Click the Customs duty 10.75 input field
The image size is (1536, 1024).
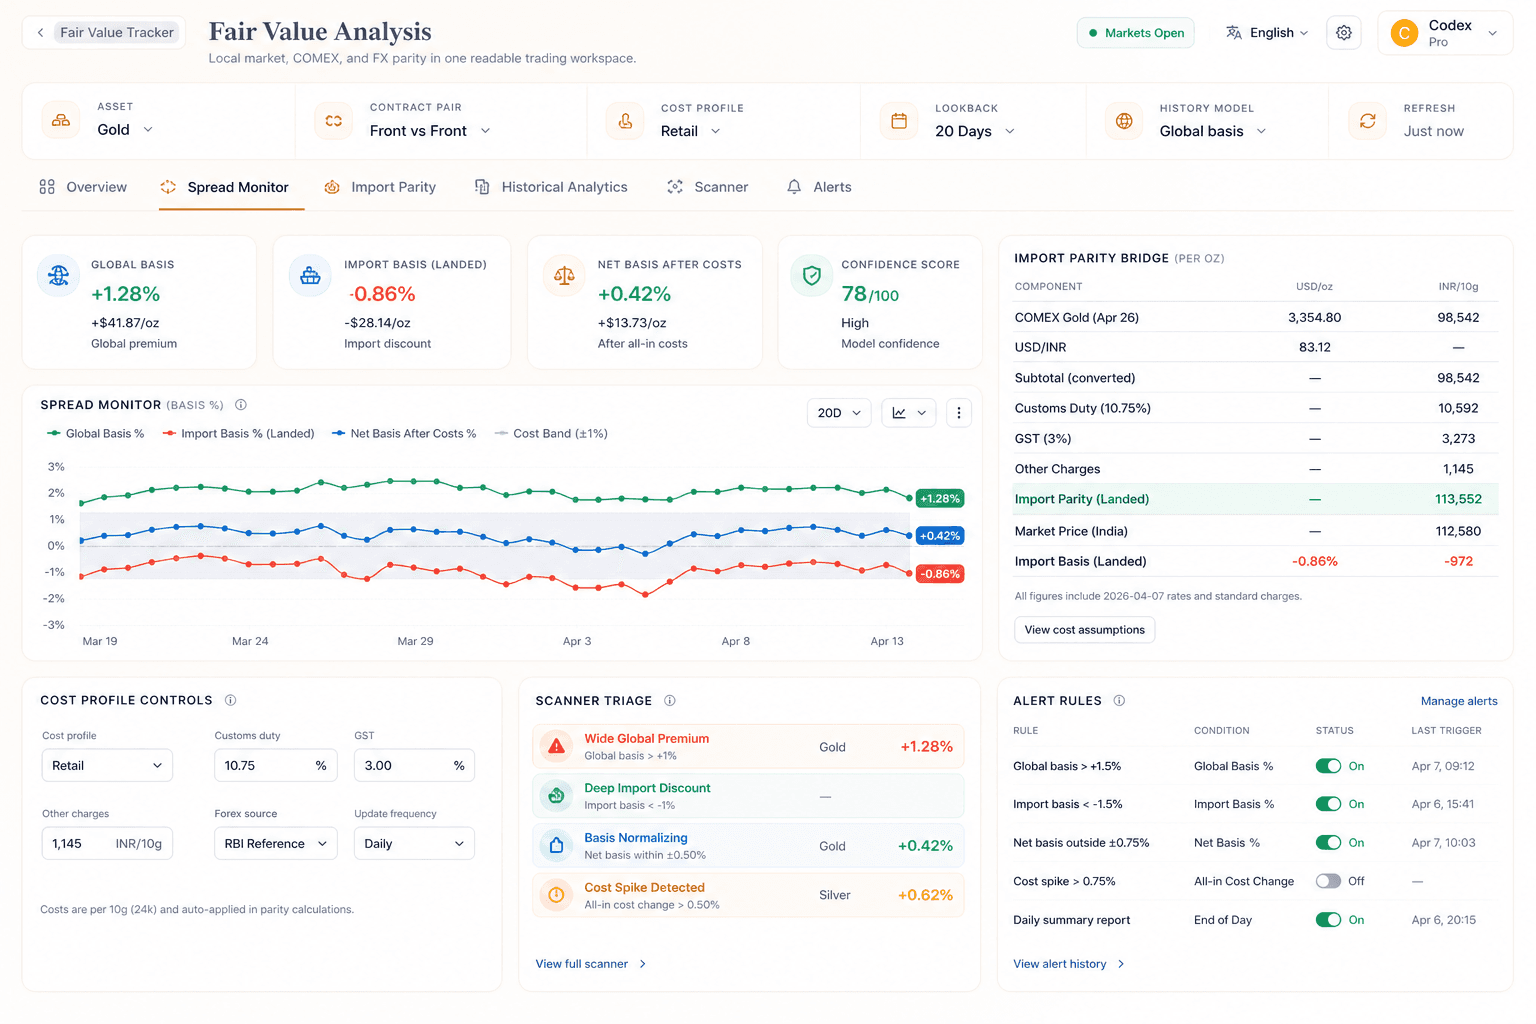coord(275,766)
